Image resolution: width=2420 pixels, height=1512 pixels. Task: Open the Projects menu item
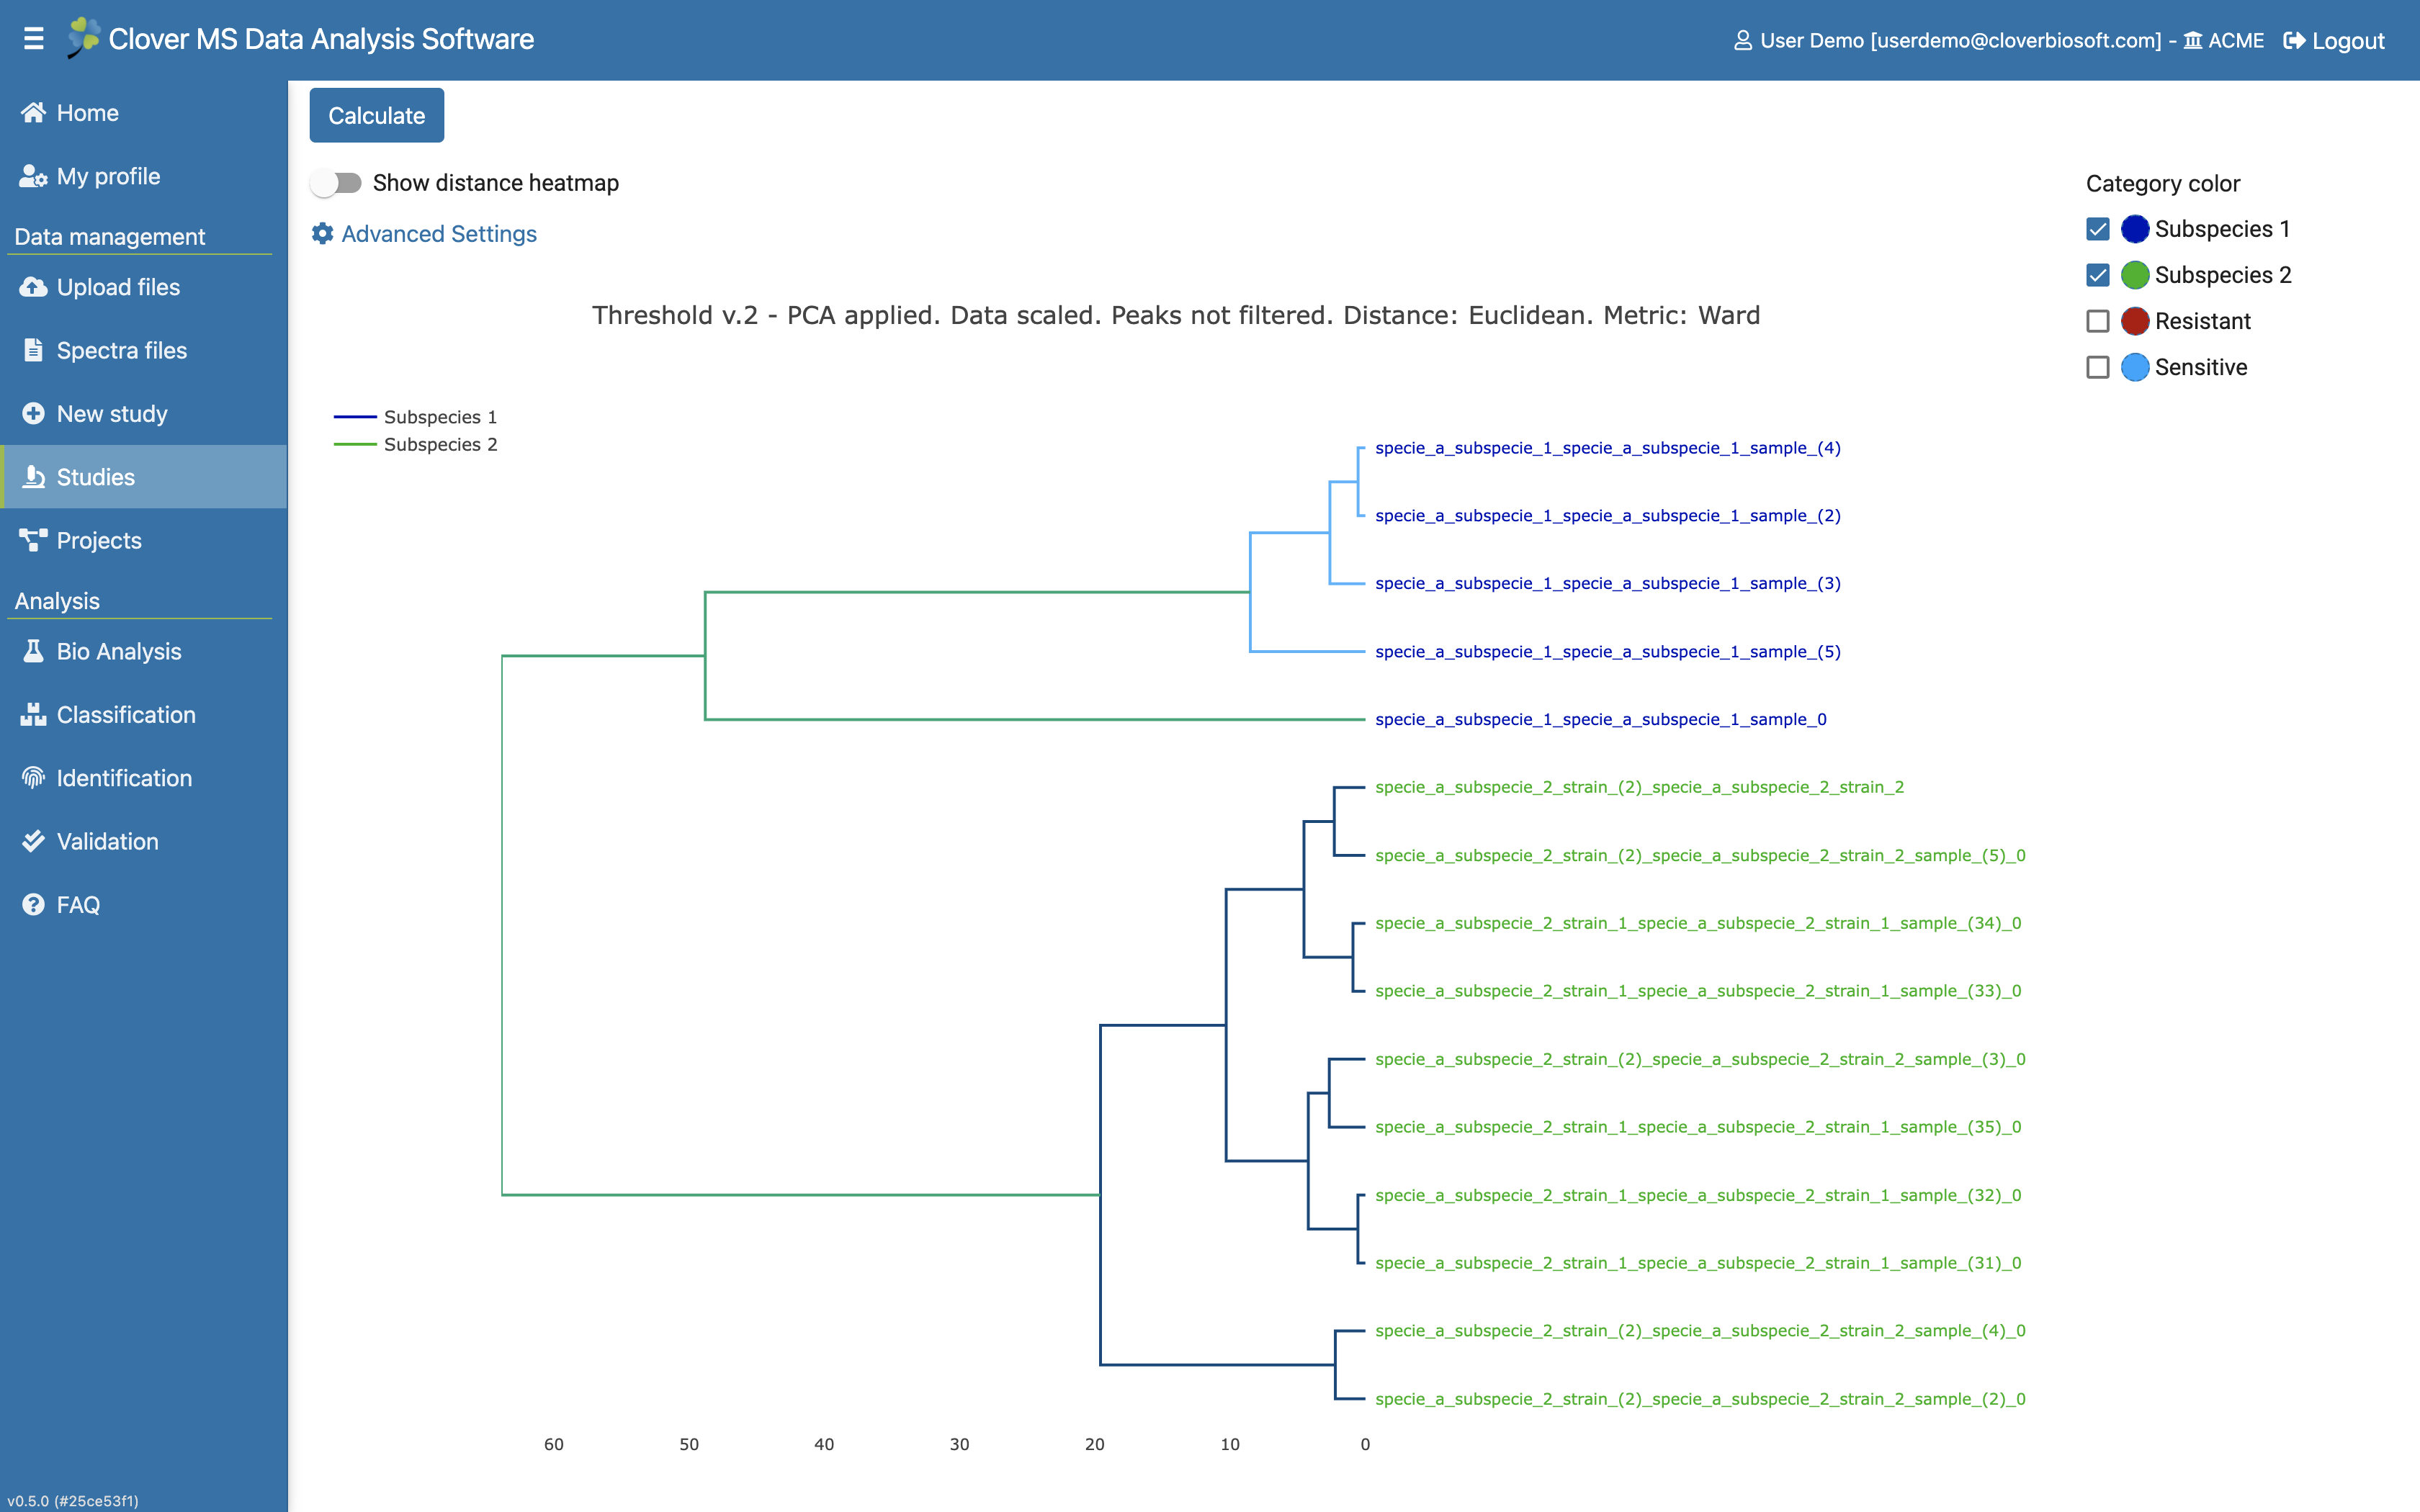coord(144,540)
